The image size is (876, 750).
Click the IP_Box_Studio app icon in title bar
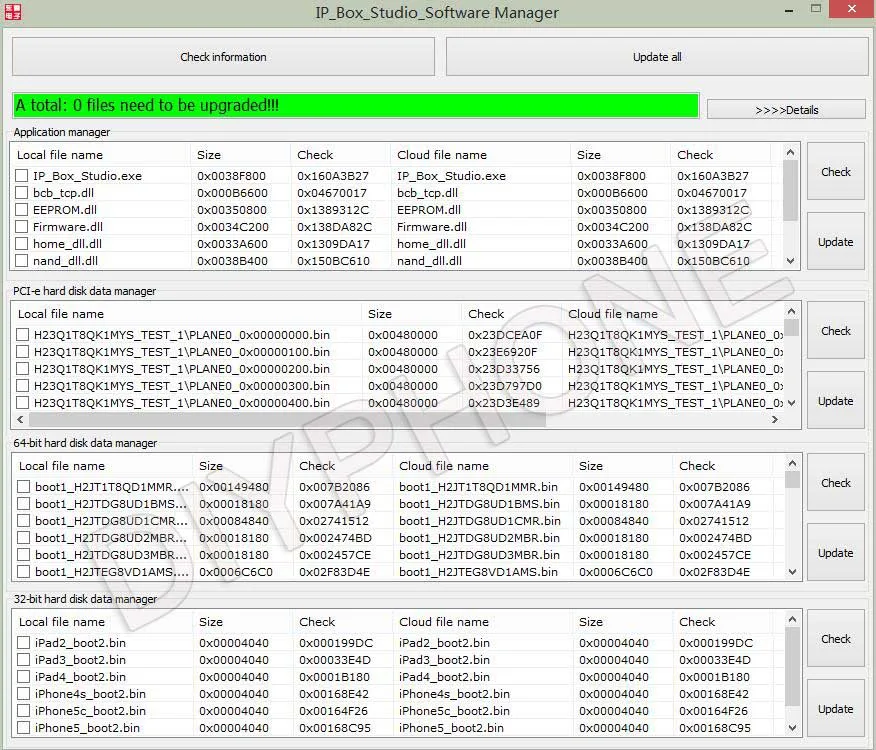pyautogui.click(x=13, y=12)
